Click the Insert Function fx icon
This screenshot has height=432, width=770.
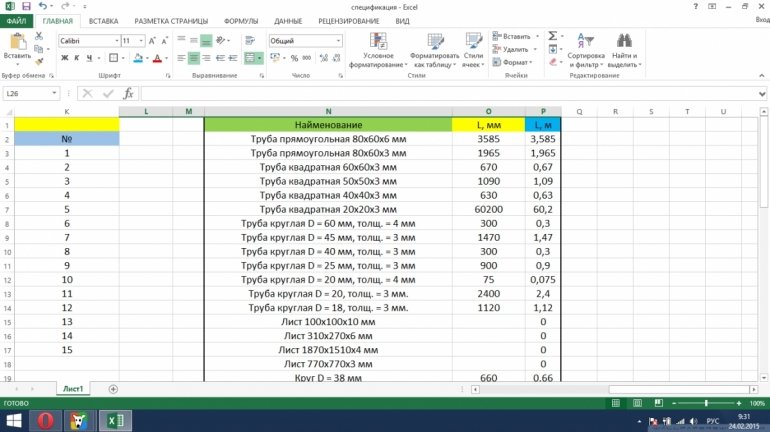pos(128,93)
